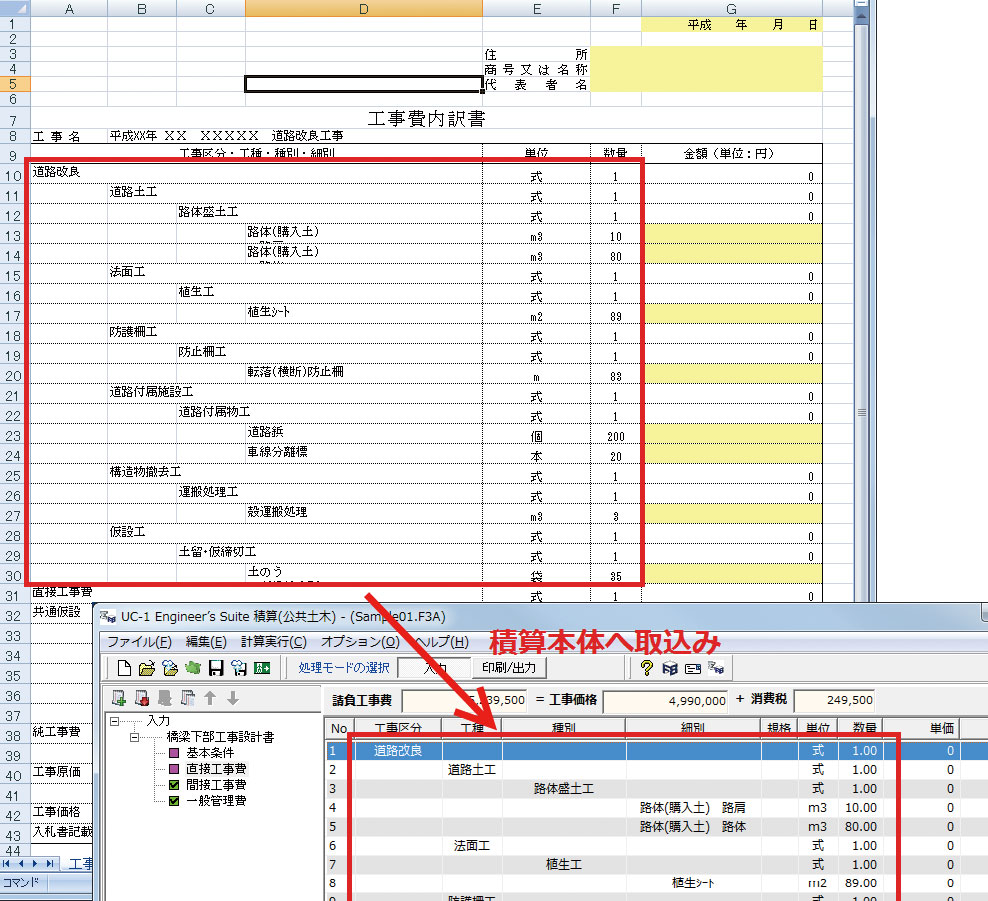Select the 直接工事費 tree item
Screen dimensions: 988x901
coord(216,769)
